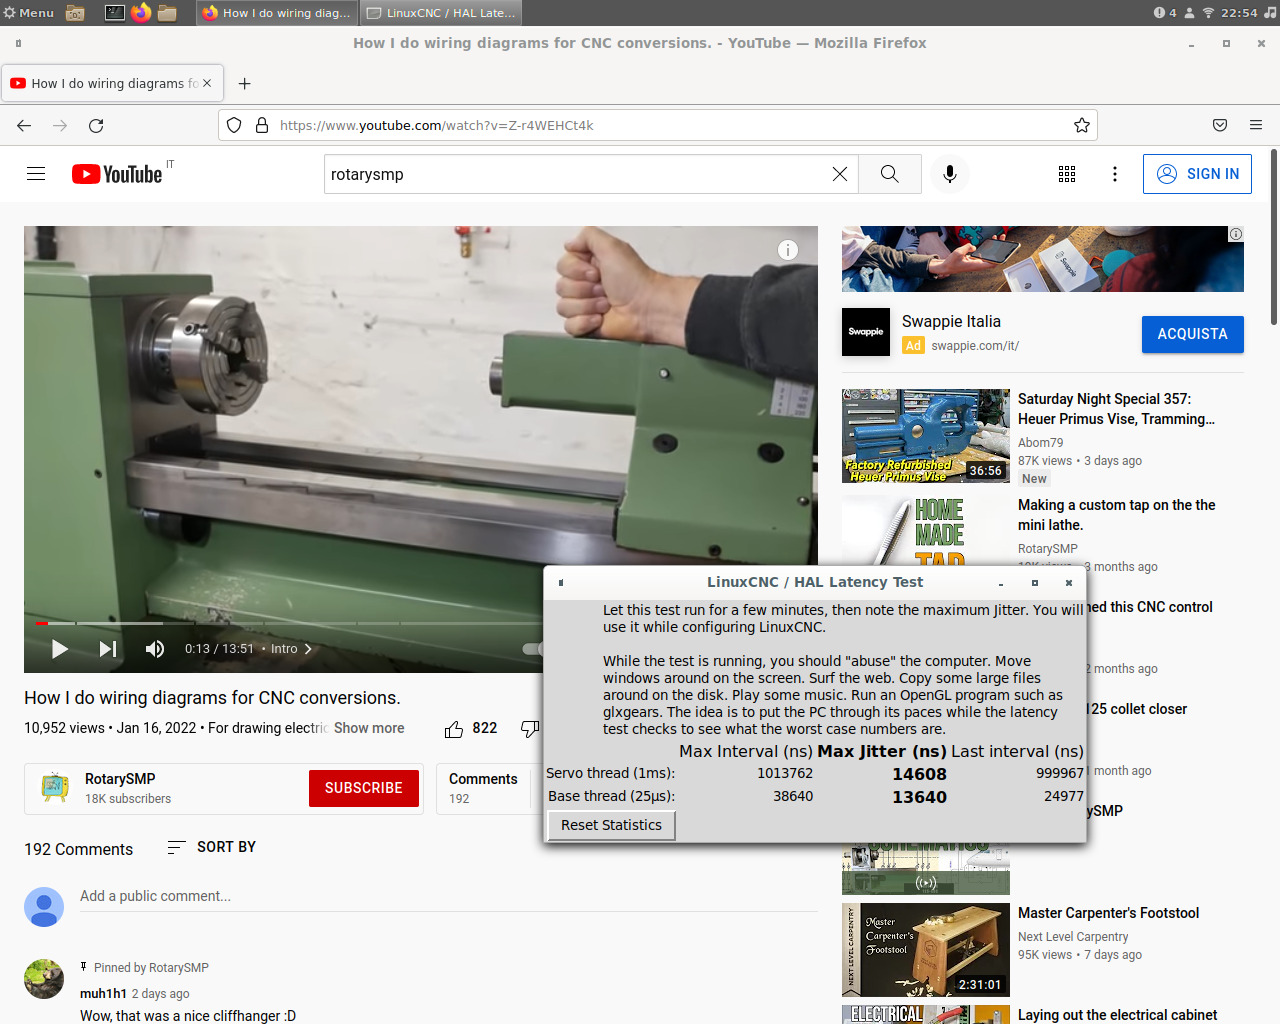Screen dimensions: 1280x1024
Task: Click the Add a public comment field
Action: [448, 896]
